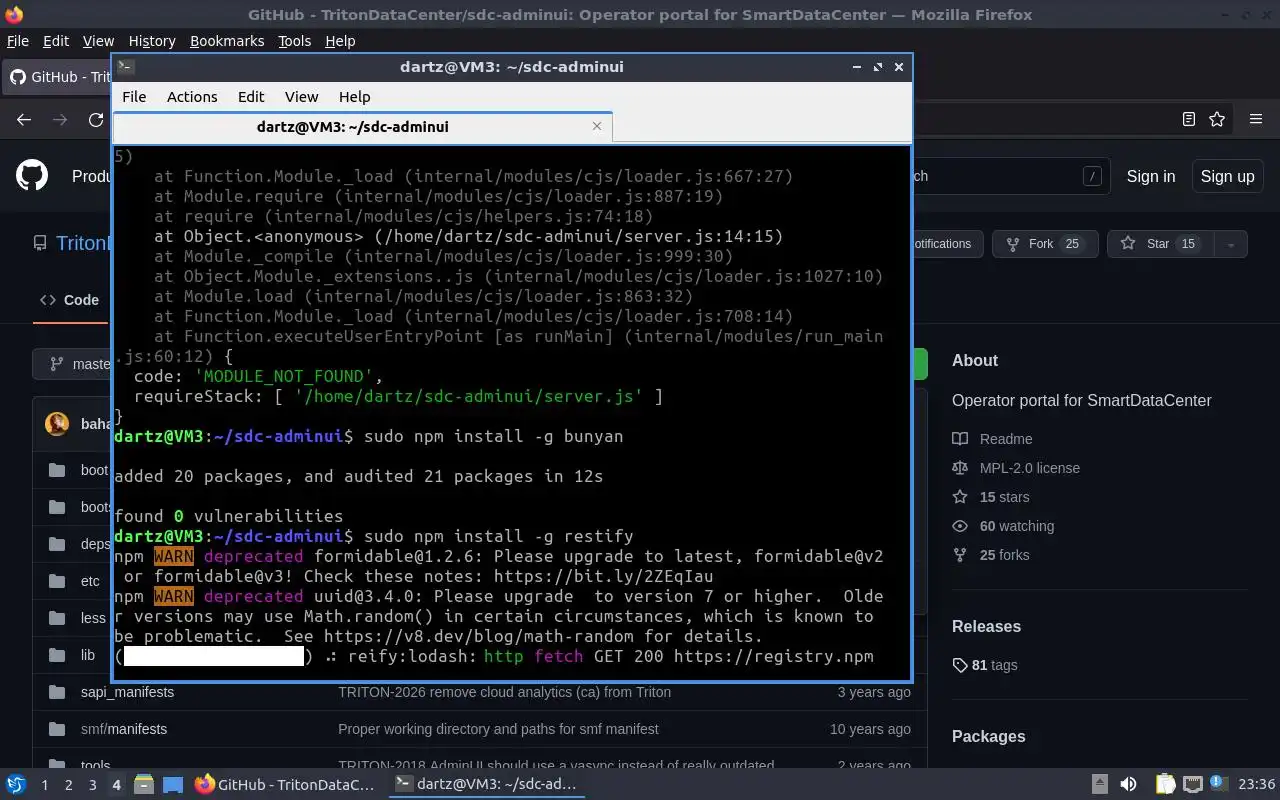Bookmark this page with star icon
The image size is (1280, 800).
pyautogui.click(x=1217, y=119)
